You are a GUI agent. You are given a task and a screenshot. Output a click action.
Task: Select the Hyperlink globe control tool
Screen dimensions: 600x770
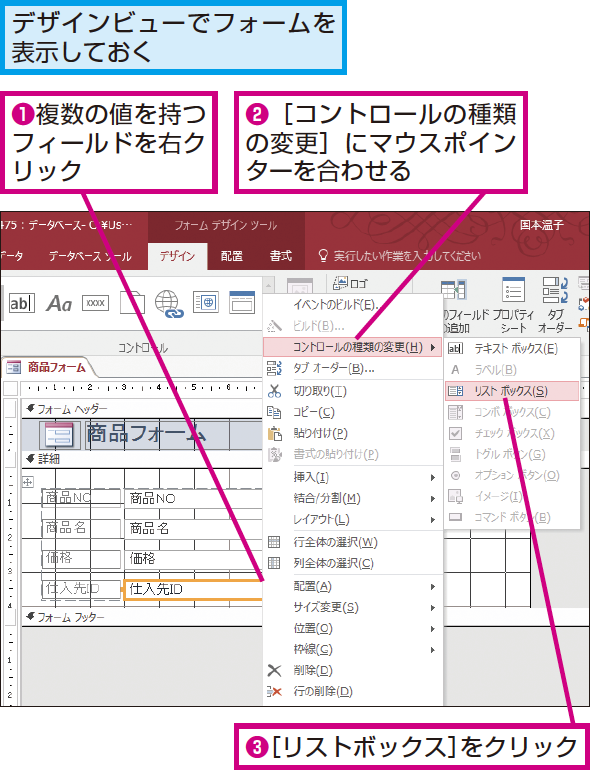(x=169, y=303)
